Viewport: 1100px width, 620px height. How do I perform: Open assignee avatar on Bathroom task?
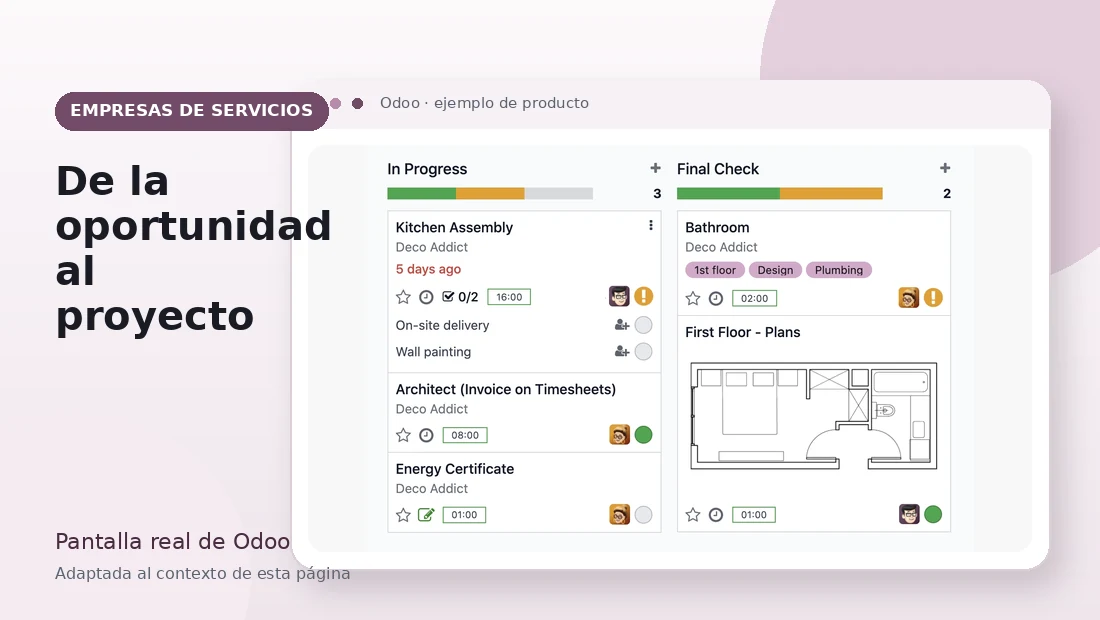[908, 297]
